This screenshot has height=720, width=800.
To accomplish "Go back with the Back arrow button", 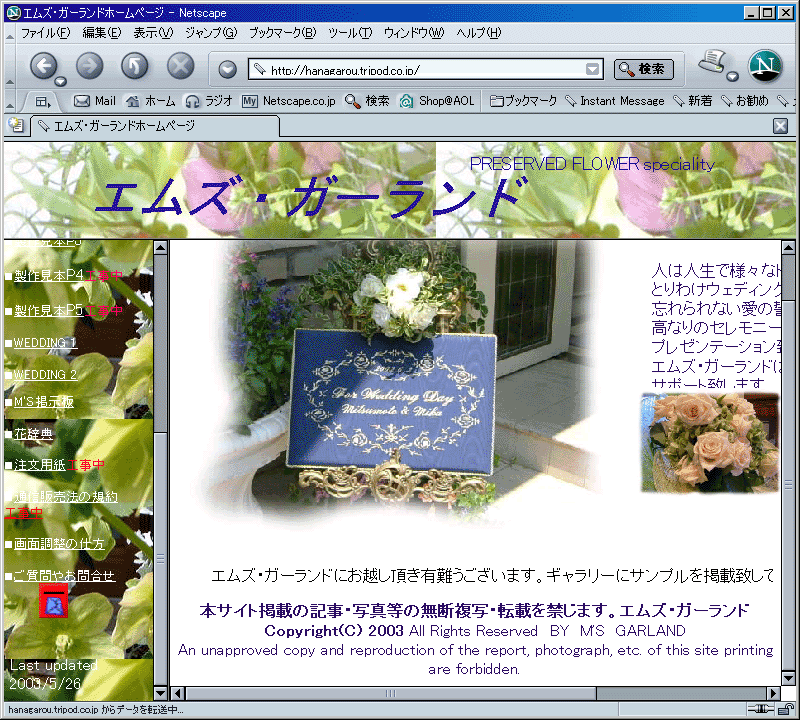I will 44,66.
